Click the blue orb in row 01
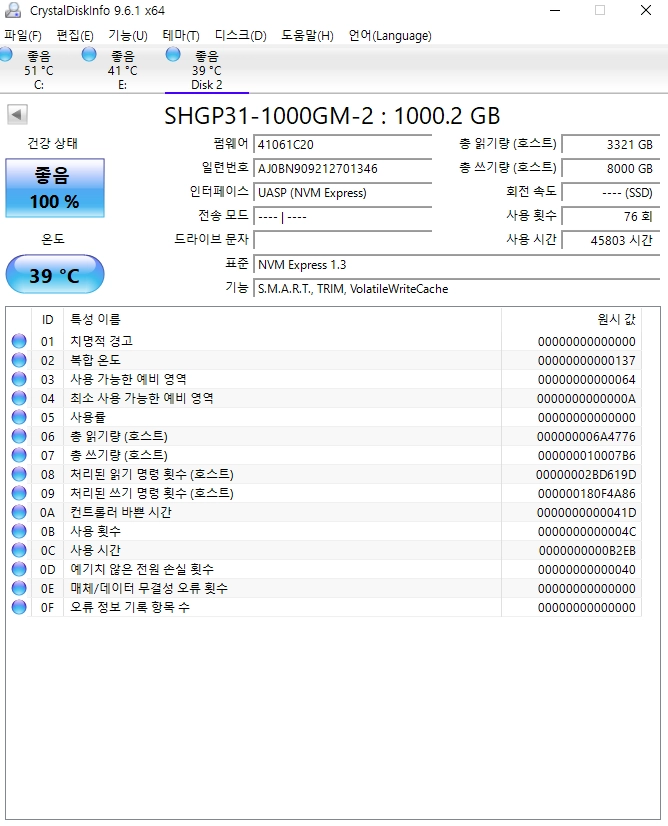This screenshot has height=826, width=668. coord(19,341)
